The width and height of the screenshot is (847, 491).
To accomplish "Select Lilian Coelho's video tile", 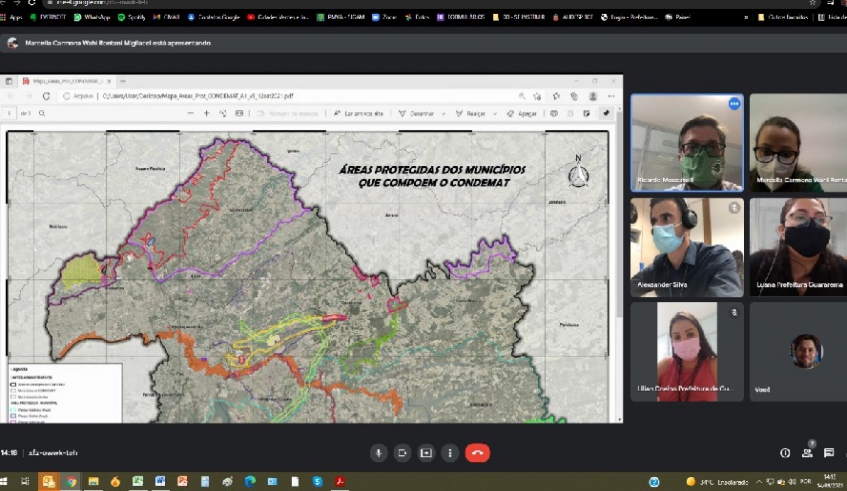I will point(687,352).
